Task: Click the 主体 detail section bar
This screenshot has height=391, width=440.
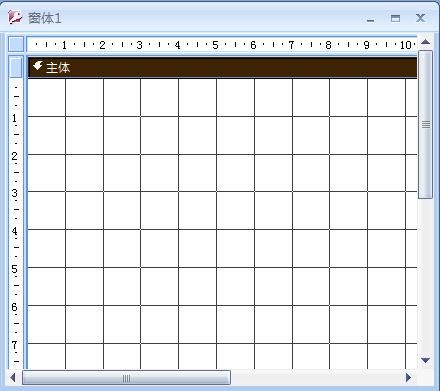Action: point(222,68)
